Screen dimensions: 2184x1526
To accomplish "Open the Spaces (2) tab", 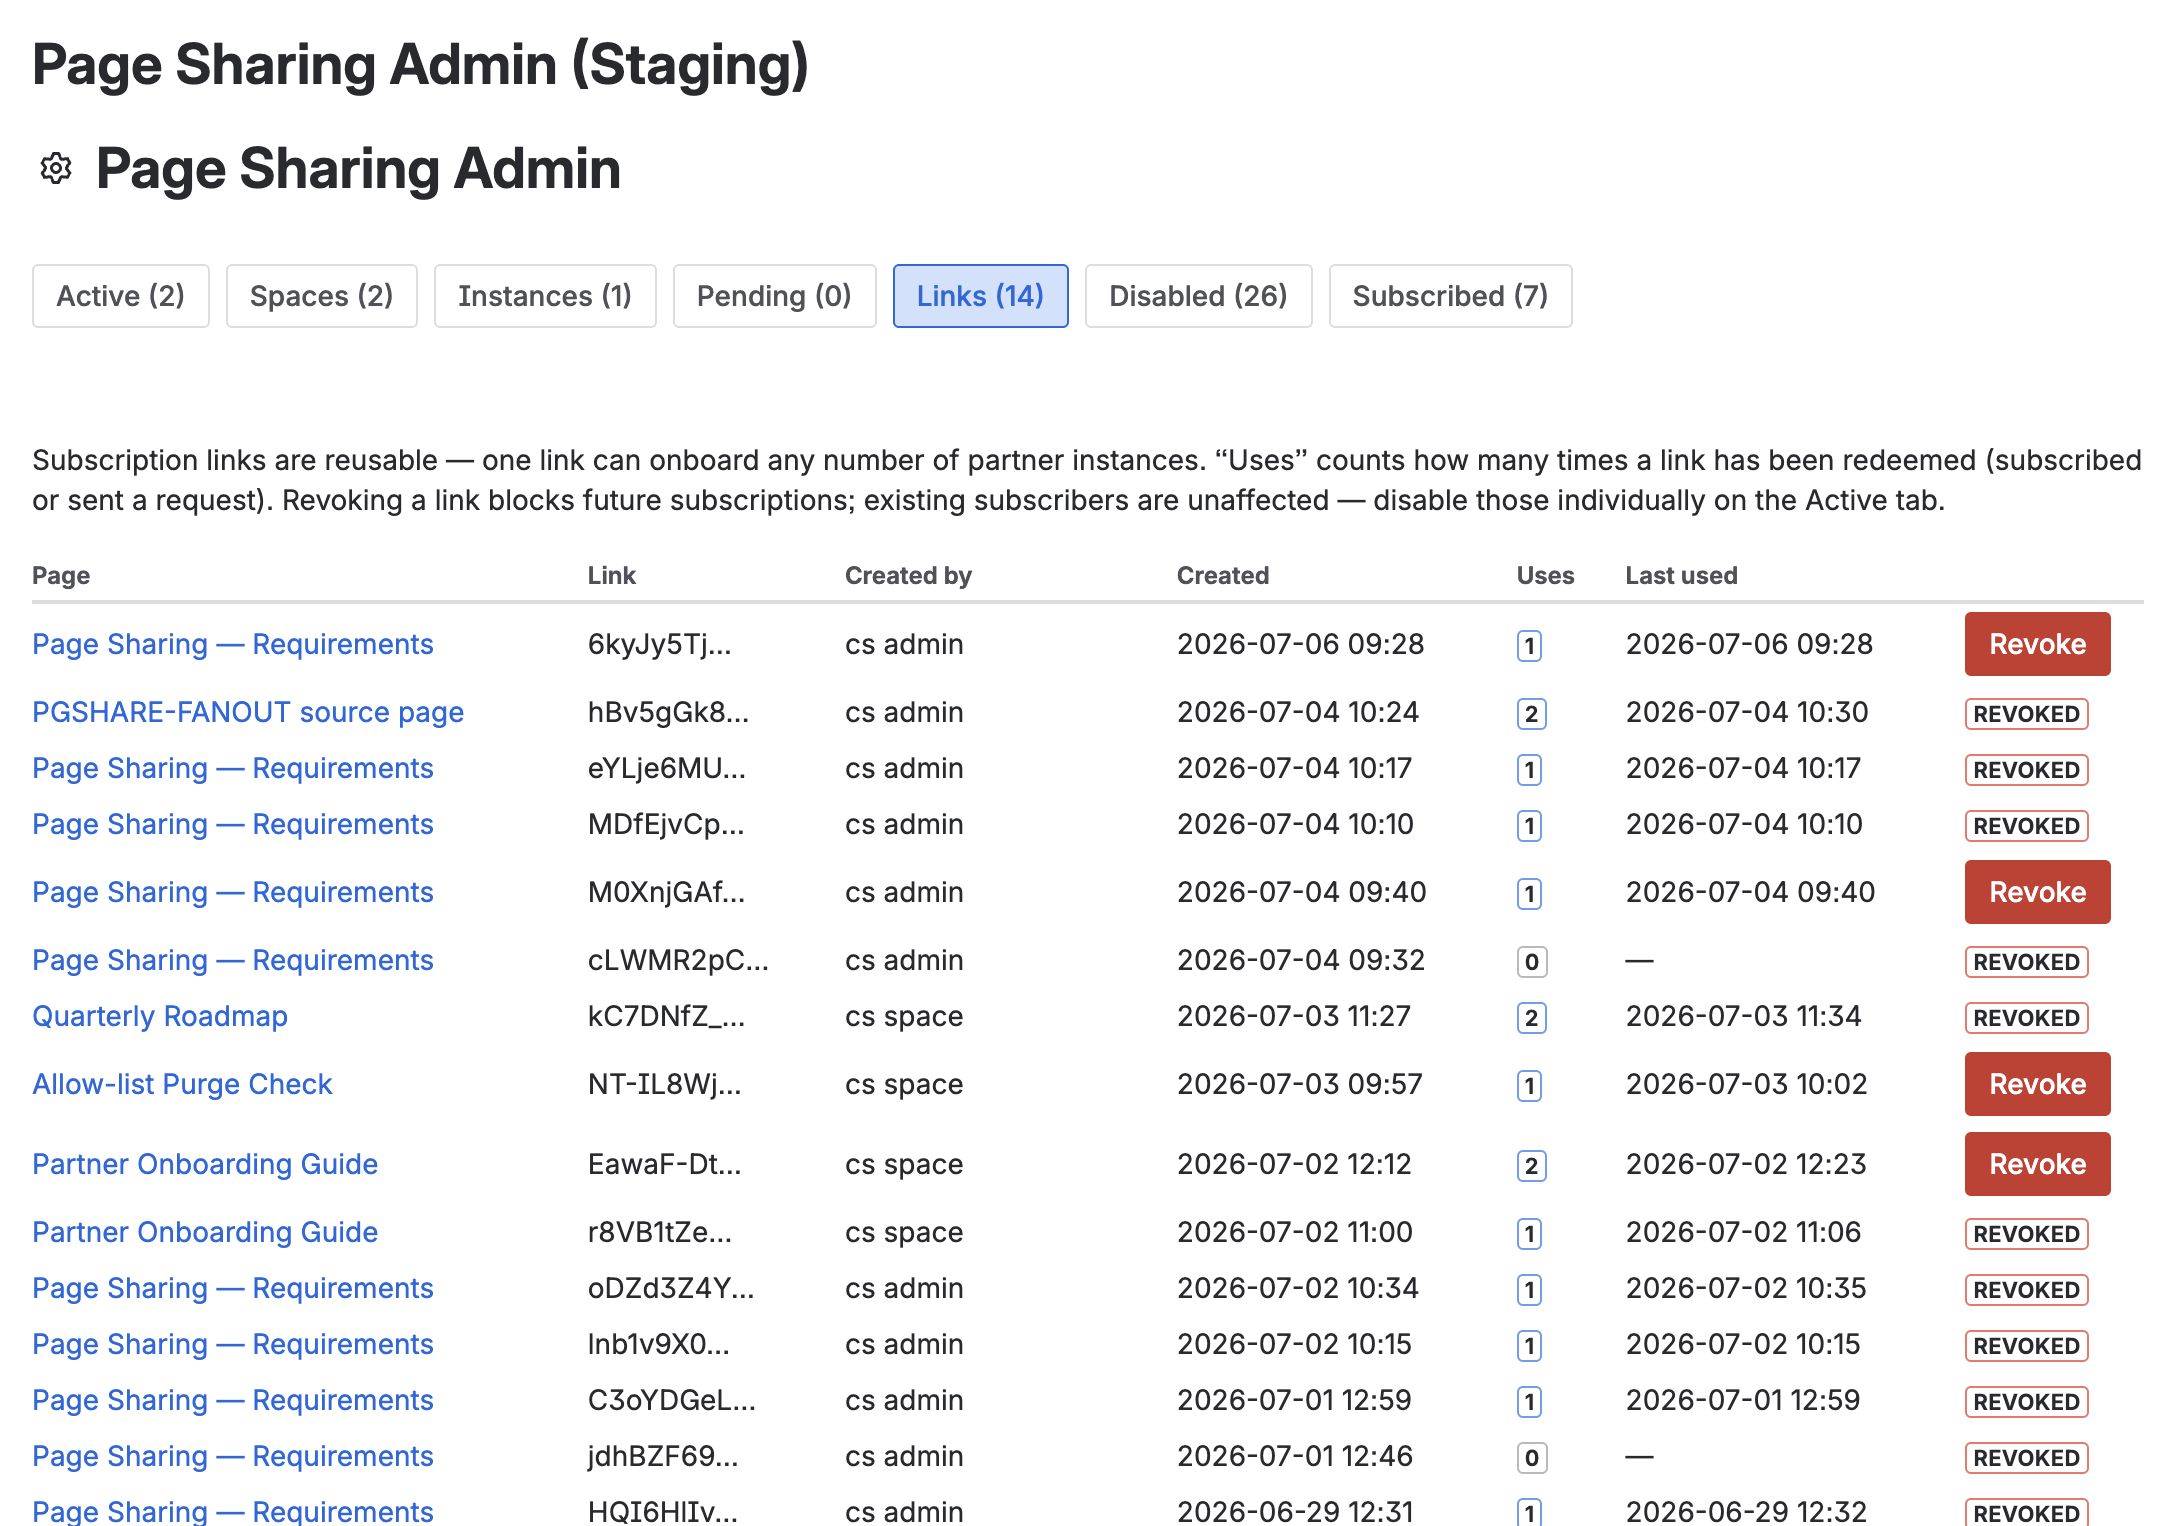I will (x=322, y=296).
